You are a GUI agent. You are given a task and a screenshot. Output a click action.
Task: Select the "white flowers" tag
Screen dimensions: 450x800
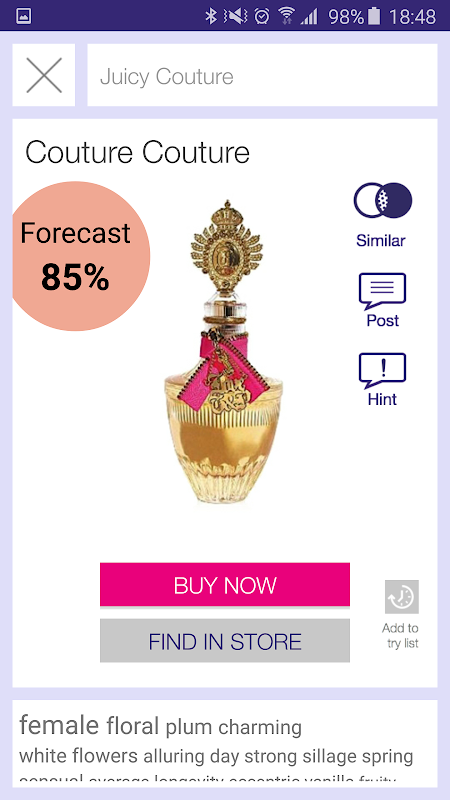point(79,756)
